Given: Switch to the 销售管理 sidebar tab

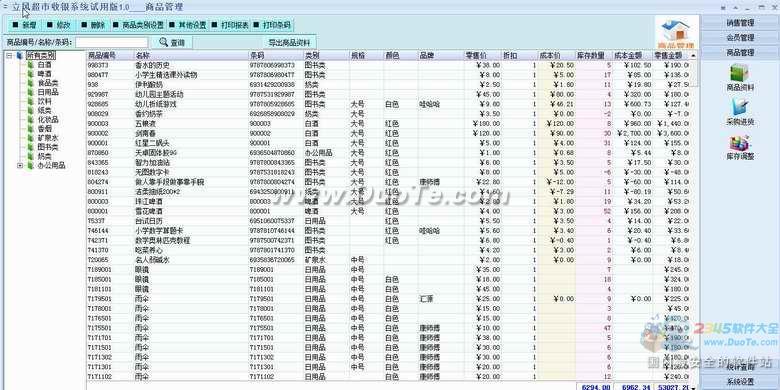Looking at the screenshot, I should click(x=740, y=22).
